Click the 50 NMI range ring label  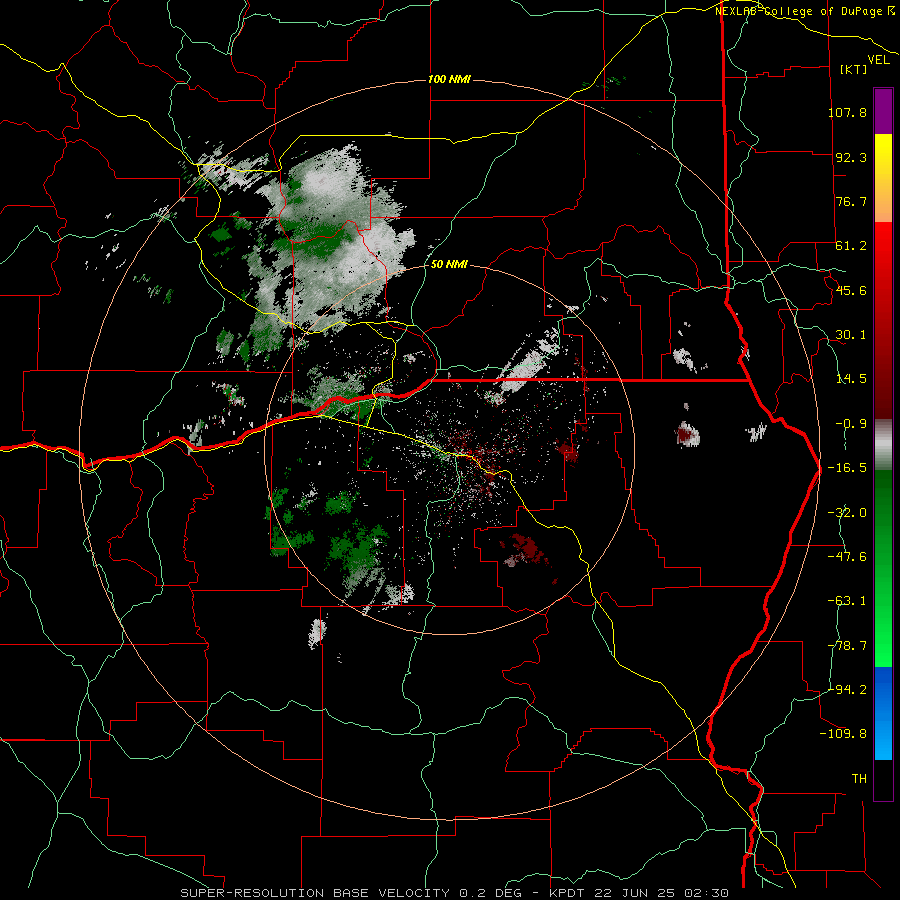[449, 264]
